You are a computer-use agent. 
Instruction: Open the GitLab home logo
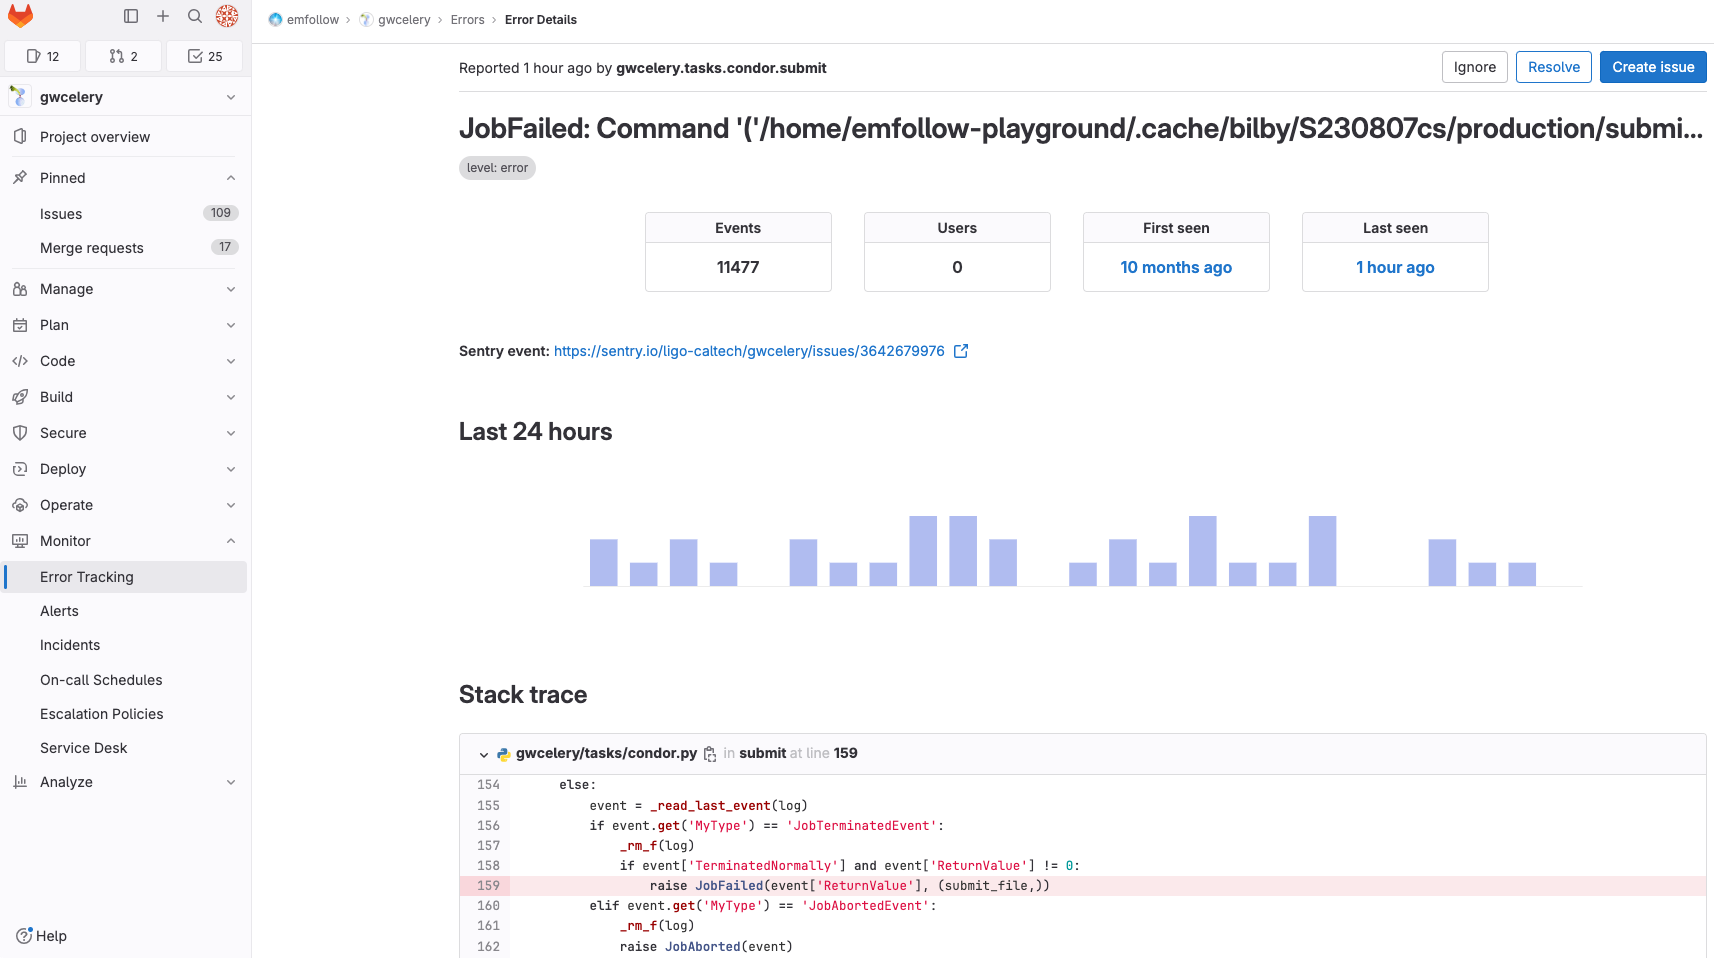[20, 16]
